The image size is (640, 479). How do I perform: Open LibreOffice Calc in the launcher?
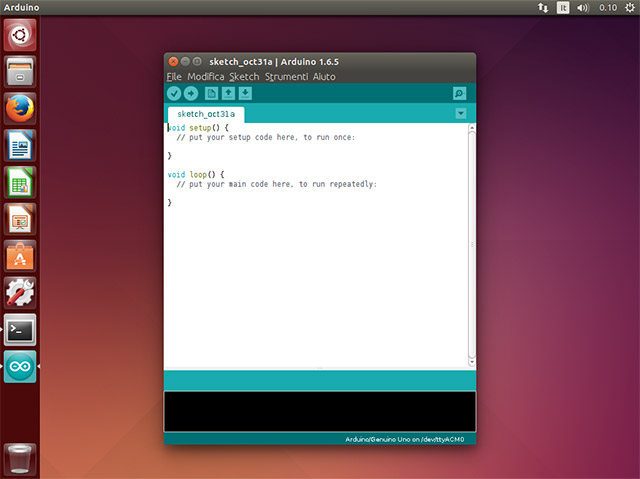(x=21, y=181)
